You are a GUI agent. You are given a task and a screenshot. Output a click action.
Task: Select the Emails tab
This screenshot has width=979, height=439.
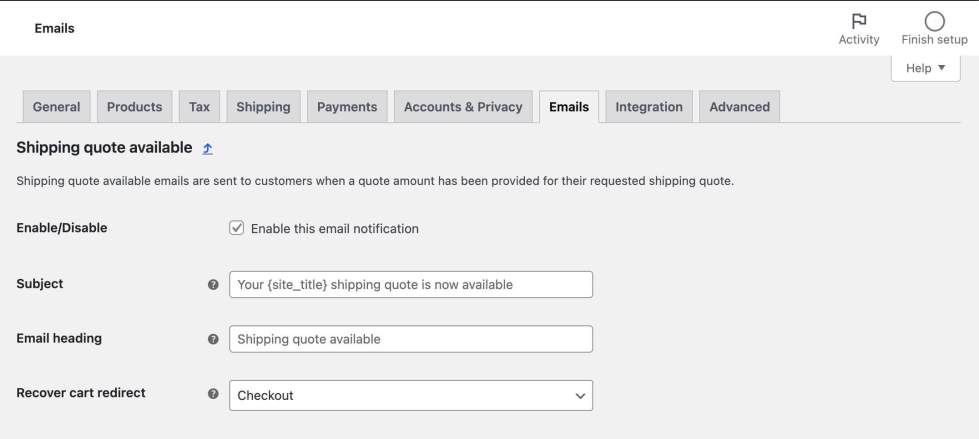pos(569,107)
